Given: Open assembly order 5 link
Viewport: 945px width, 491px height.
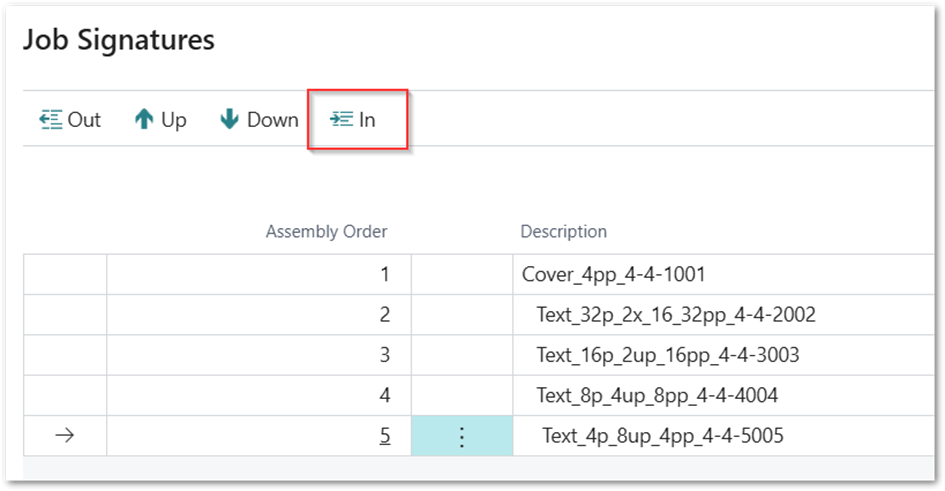Looking at the screenshot, I should pos(384,436).
